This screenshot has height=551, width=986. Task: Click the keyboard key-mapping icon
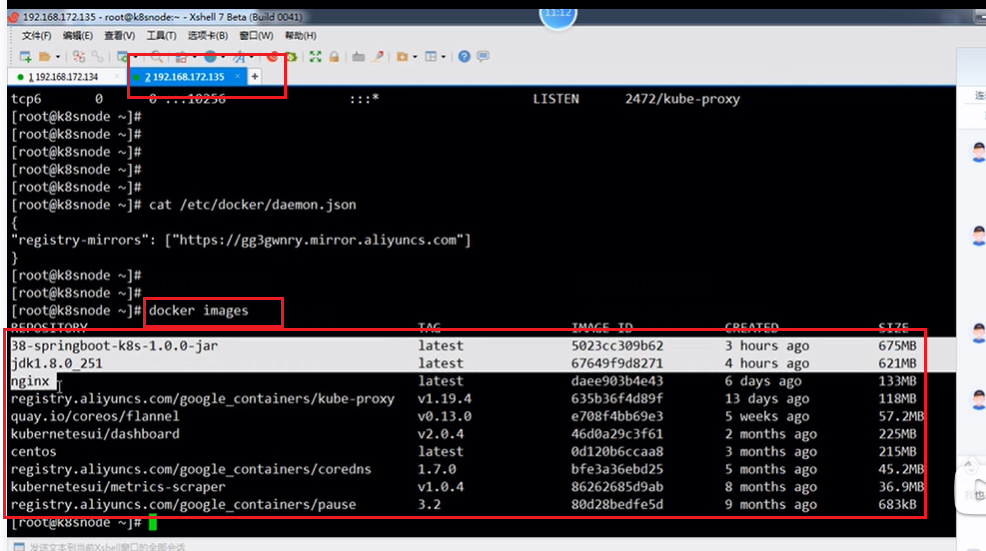coord(358,57)
